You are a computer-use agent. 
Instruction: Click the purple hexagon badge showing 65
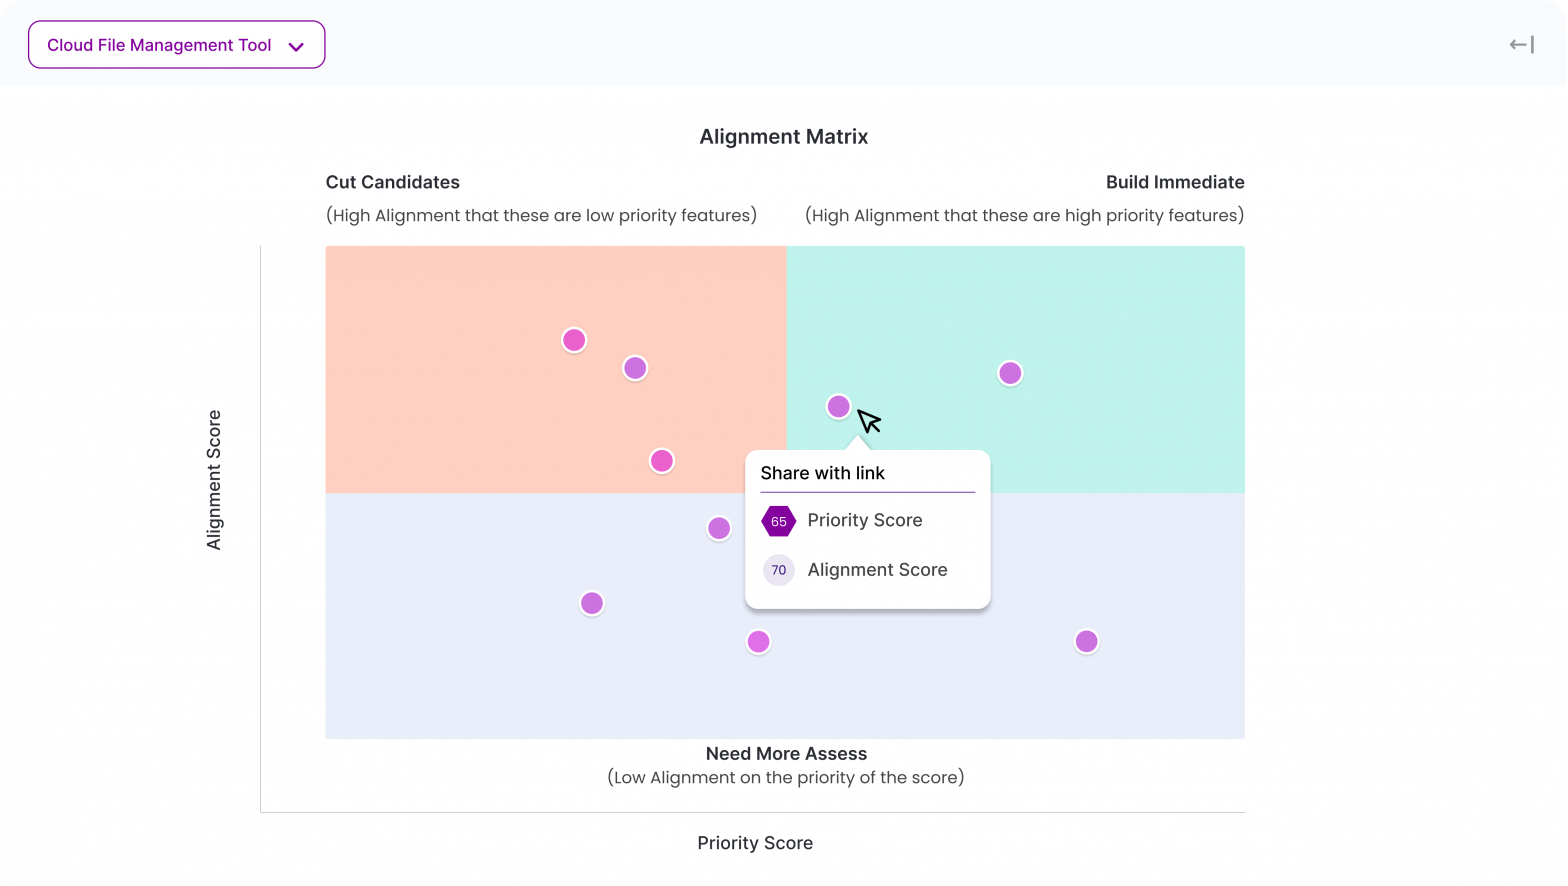tap(778, 520)
